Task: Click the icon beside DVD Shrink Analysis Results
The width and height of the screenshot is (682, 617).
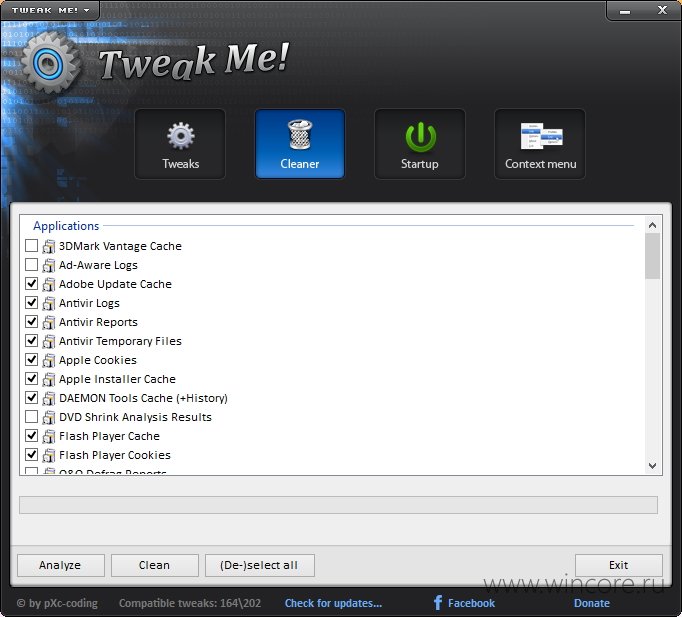Action: 49,417
